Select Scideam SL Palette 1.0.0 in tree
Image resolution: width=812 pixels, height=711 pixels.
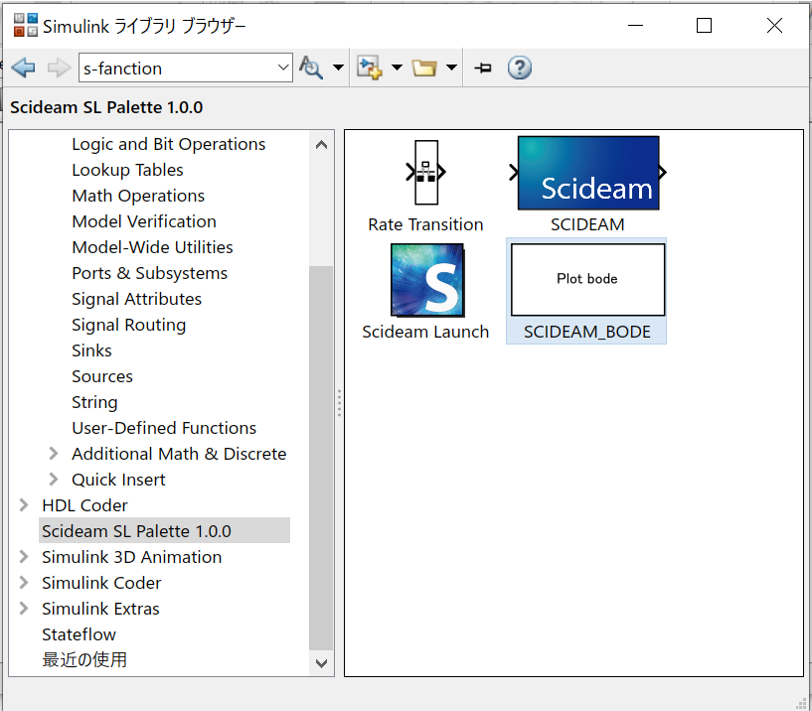(137, 531)
